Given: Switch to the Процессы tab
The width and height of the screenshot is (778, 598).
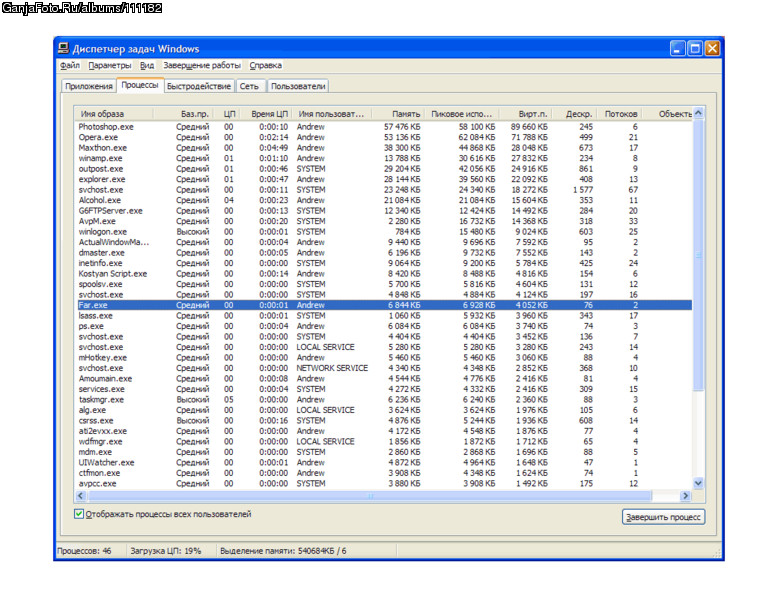Looking at the screenshot, I should pos(140,85).
